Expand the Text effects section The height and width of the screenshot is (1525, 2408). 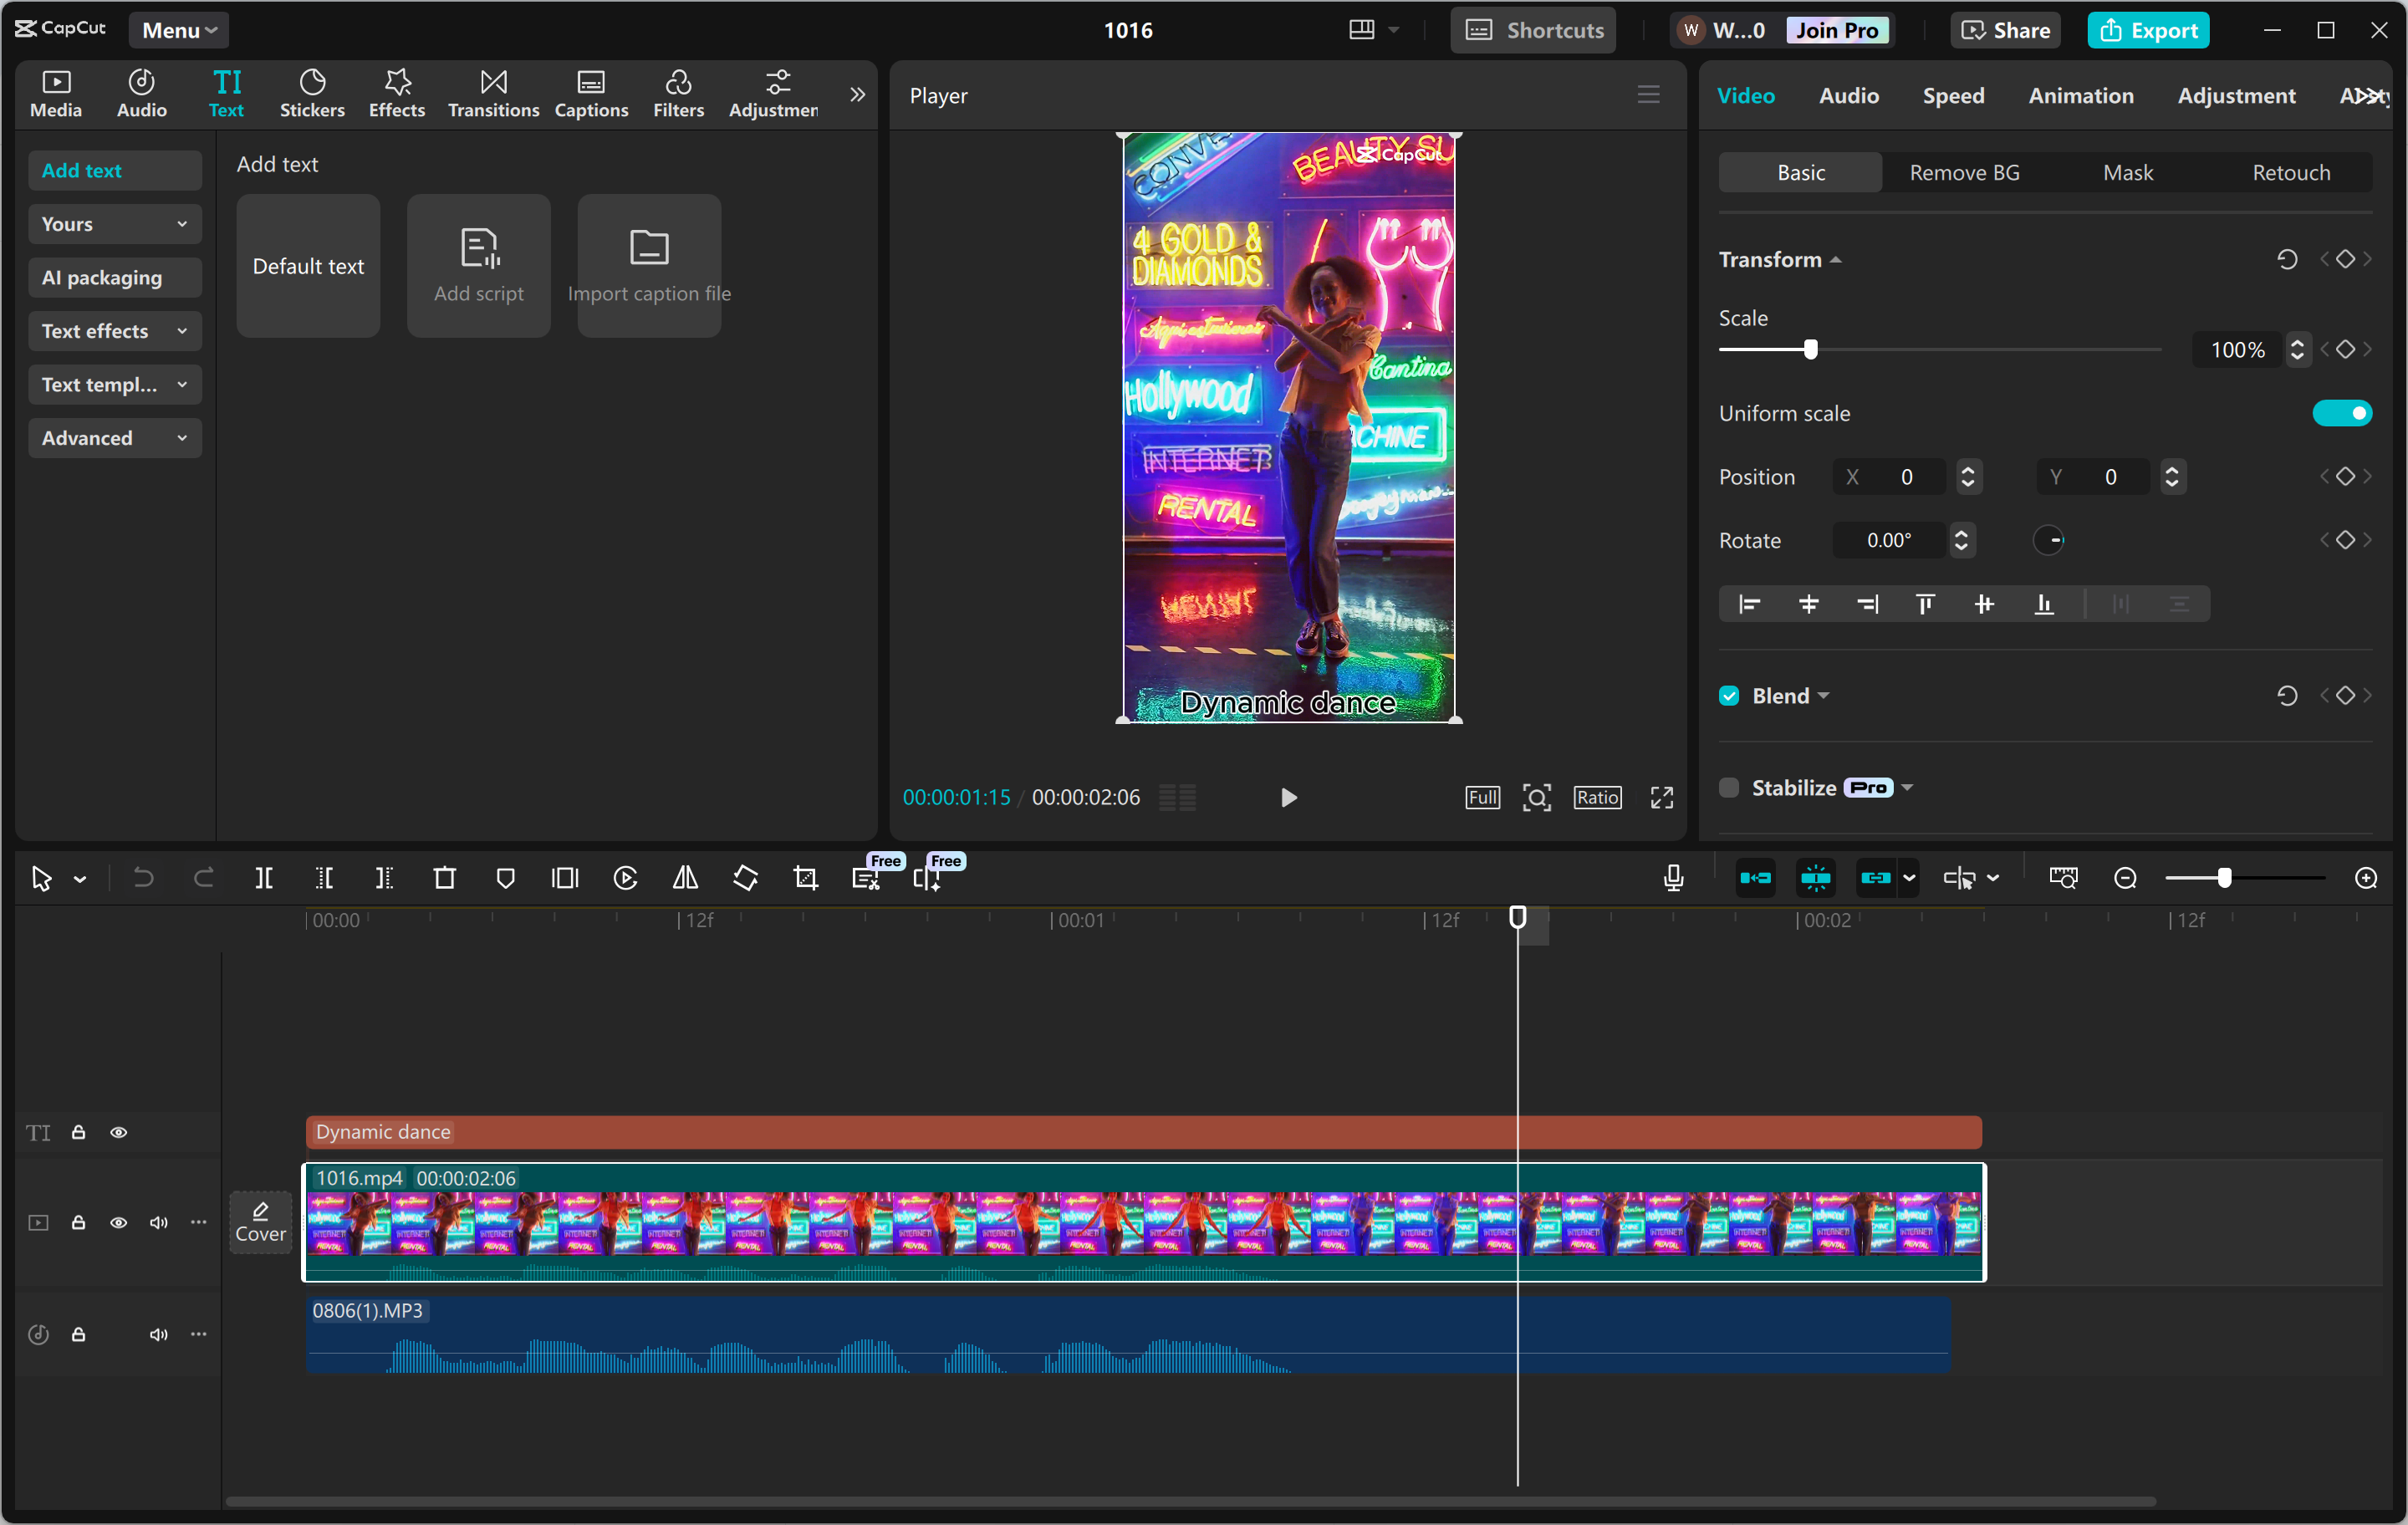click(114, 331)
